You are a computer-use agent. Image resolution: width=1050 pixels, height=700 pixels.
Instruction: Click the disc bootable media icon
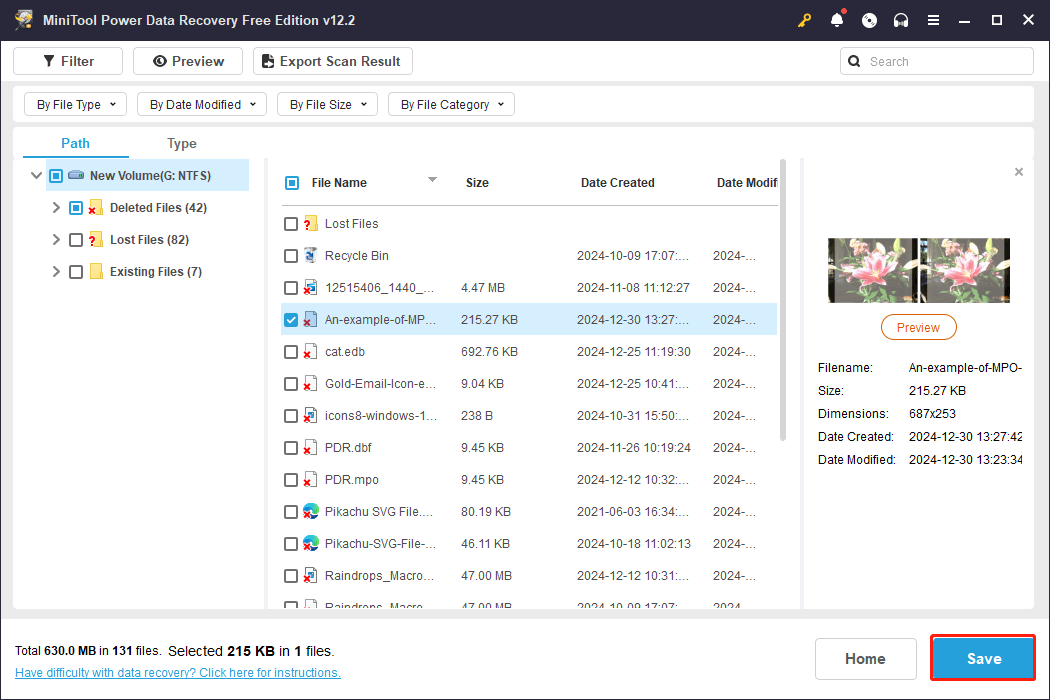[x=869, y=20]
